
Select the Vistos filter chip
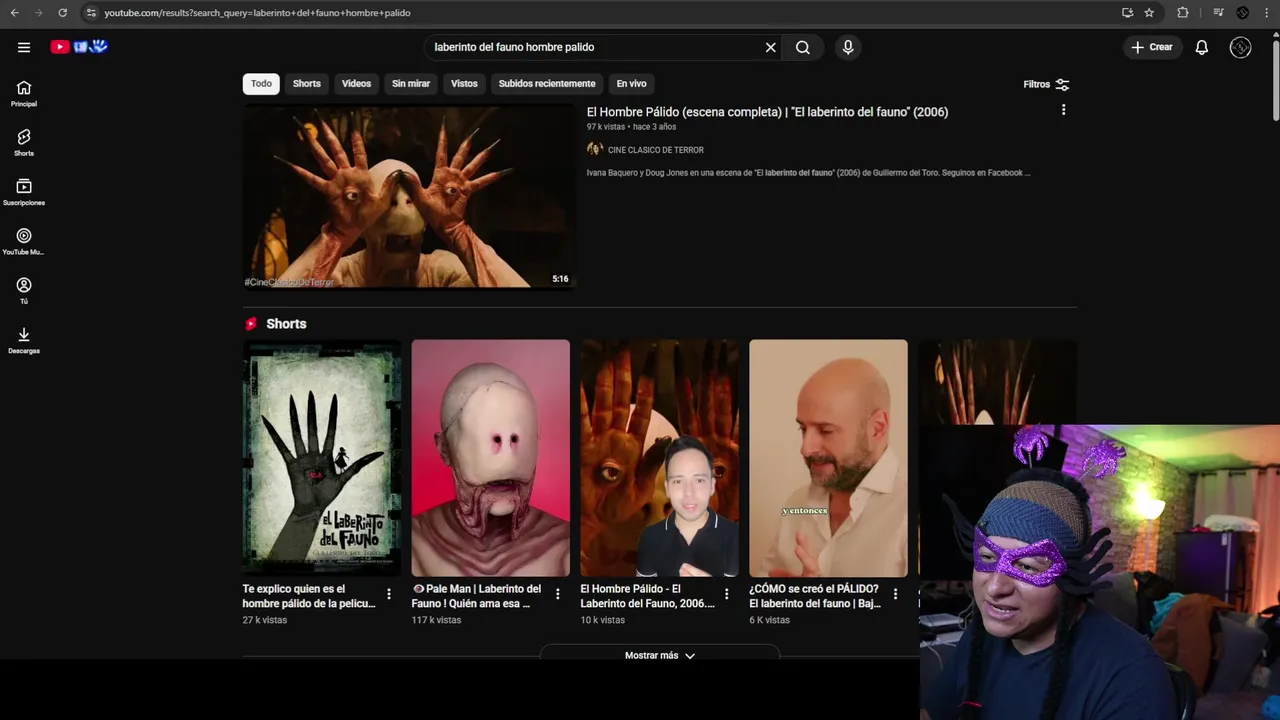464,84
